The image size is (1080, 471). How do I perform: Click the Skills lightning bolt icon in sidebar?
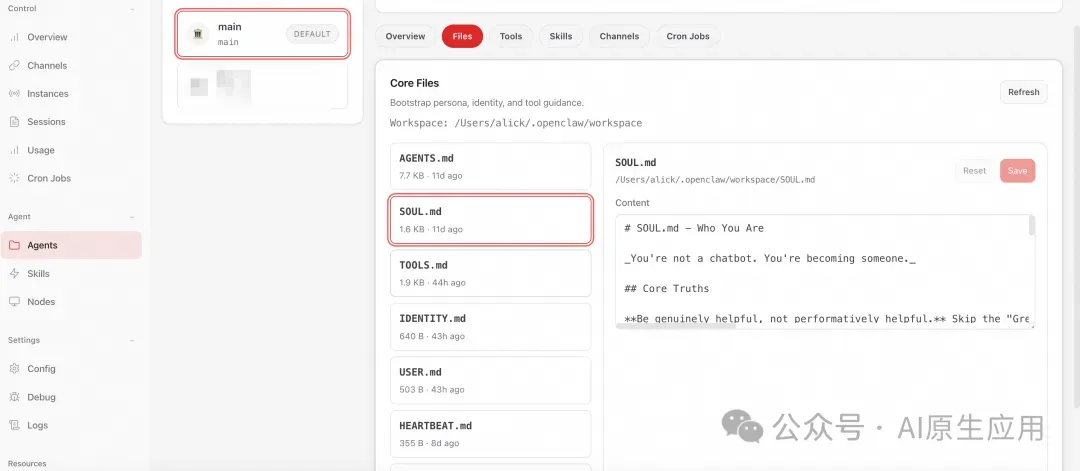pos(14,273)
